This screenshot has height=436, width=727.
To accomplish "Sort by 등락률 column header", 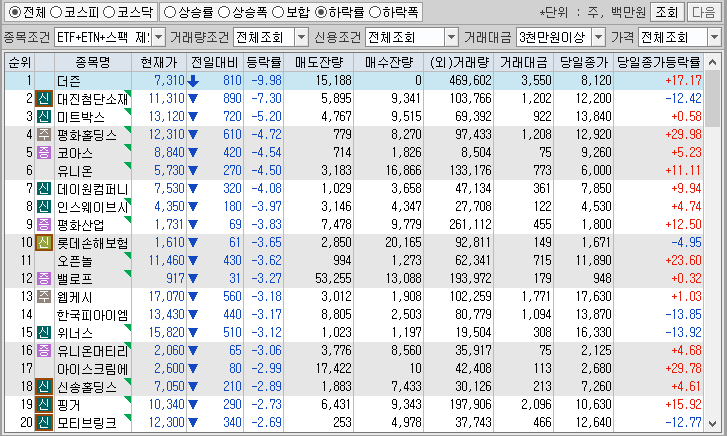I will click(263, 63).
